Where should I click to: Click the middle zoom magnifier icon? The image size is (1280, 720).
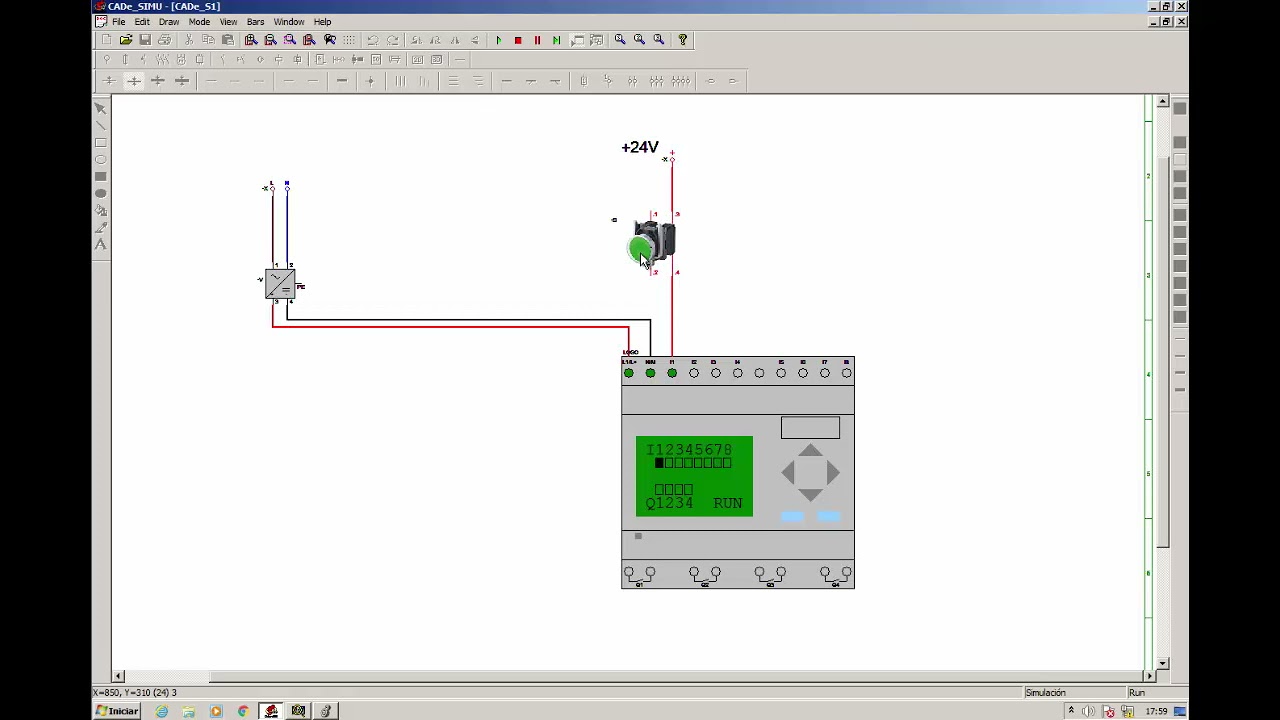click(639, 40)
